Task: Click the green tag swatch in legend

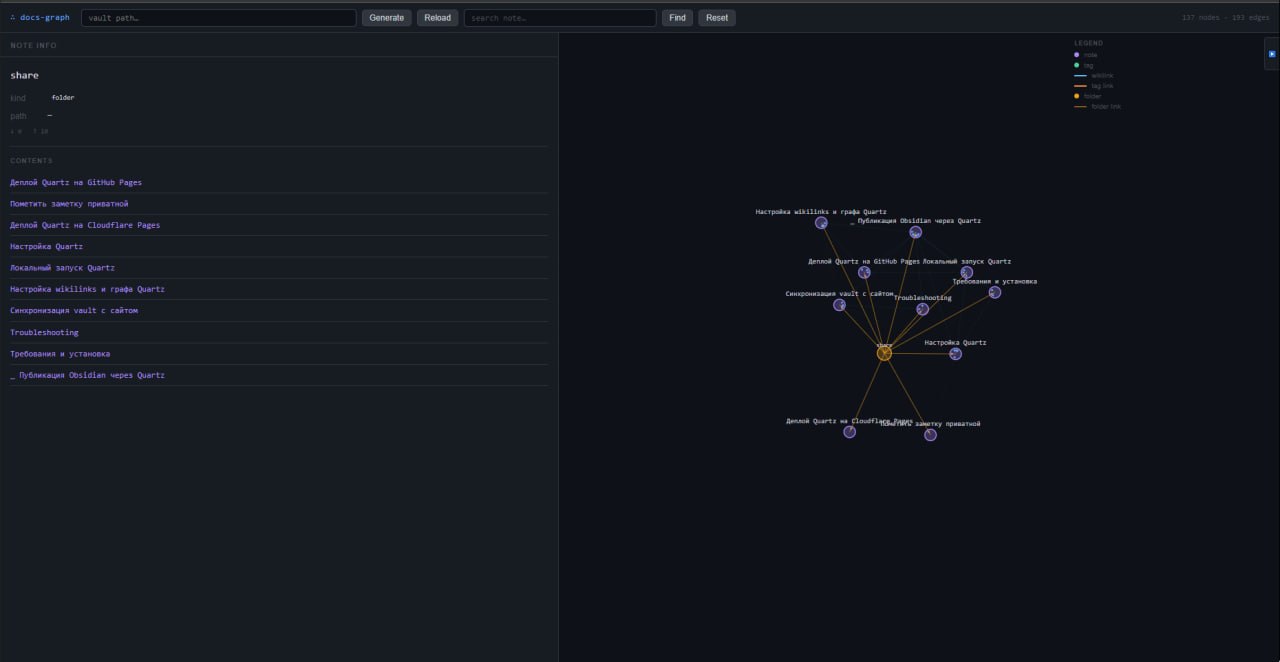Action: pyautogui.click(x=1077, y=65)
